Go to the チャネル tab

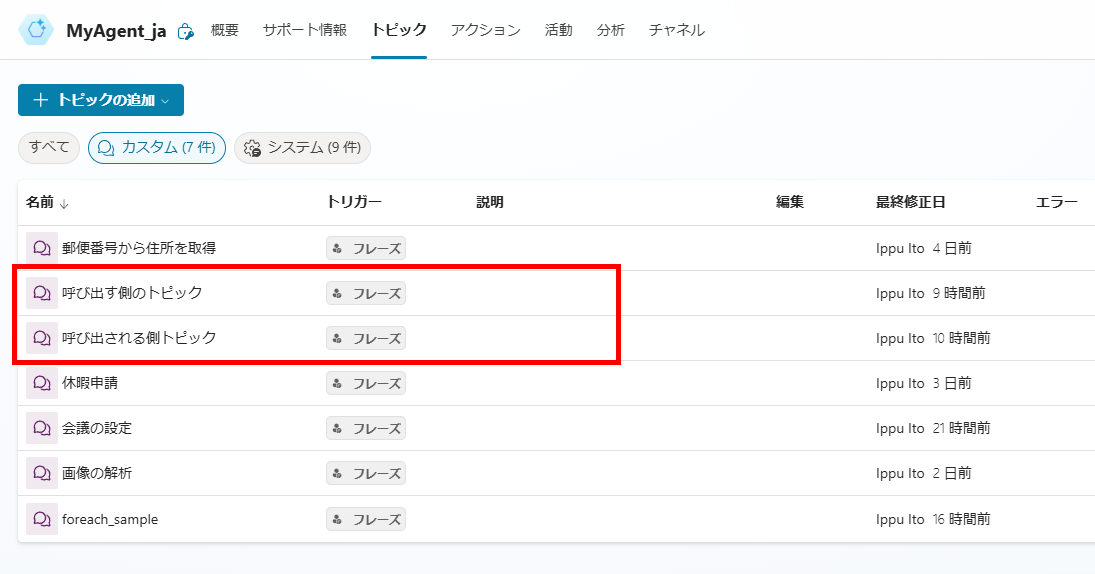tap(677, 30)
